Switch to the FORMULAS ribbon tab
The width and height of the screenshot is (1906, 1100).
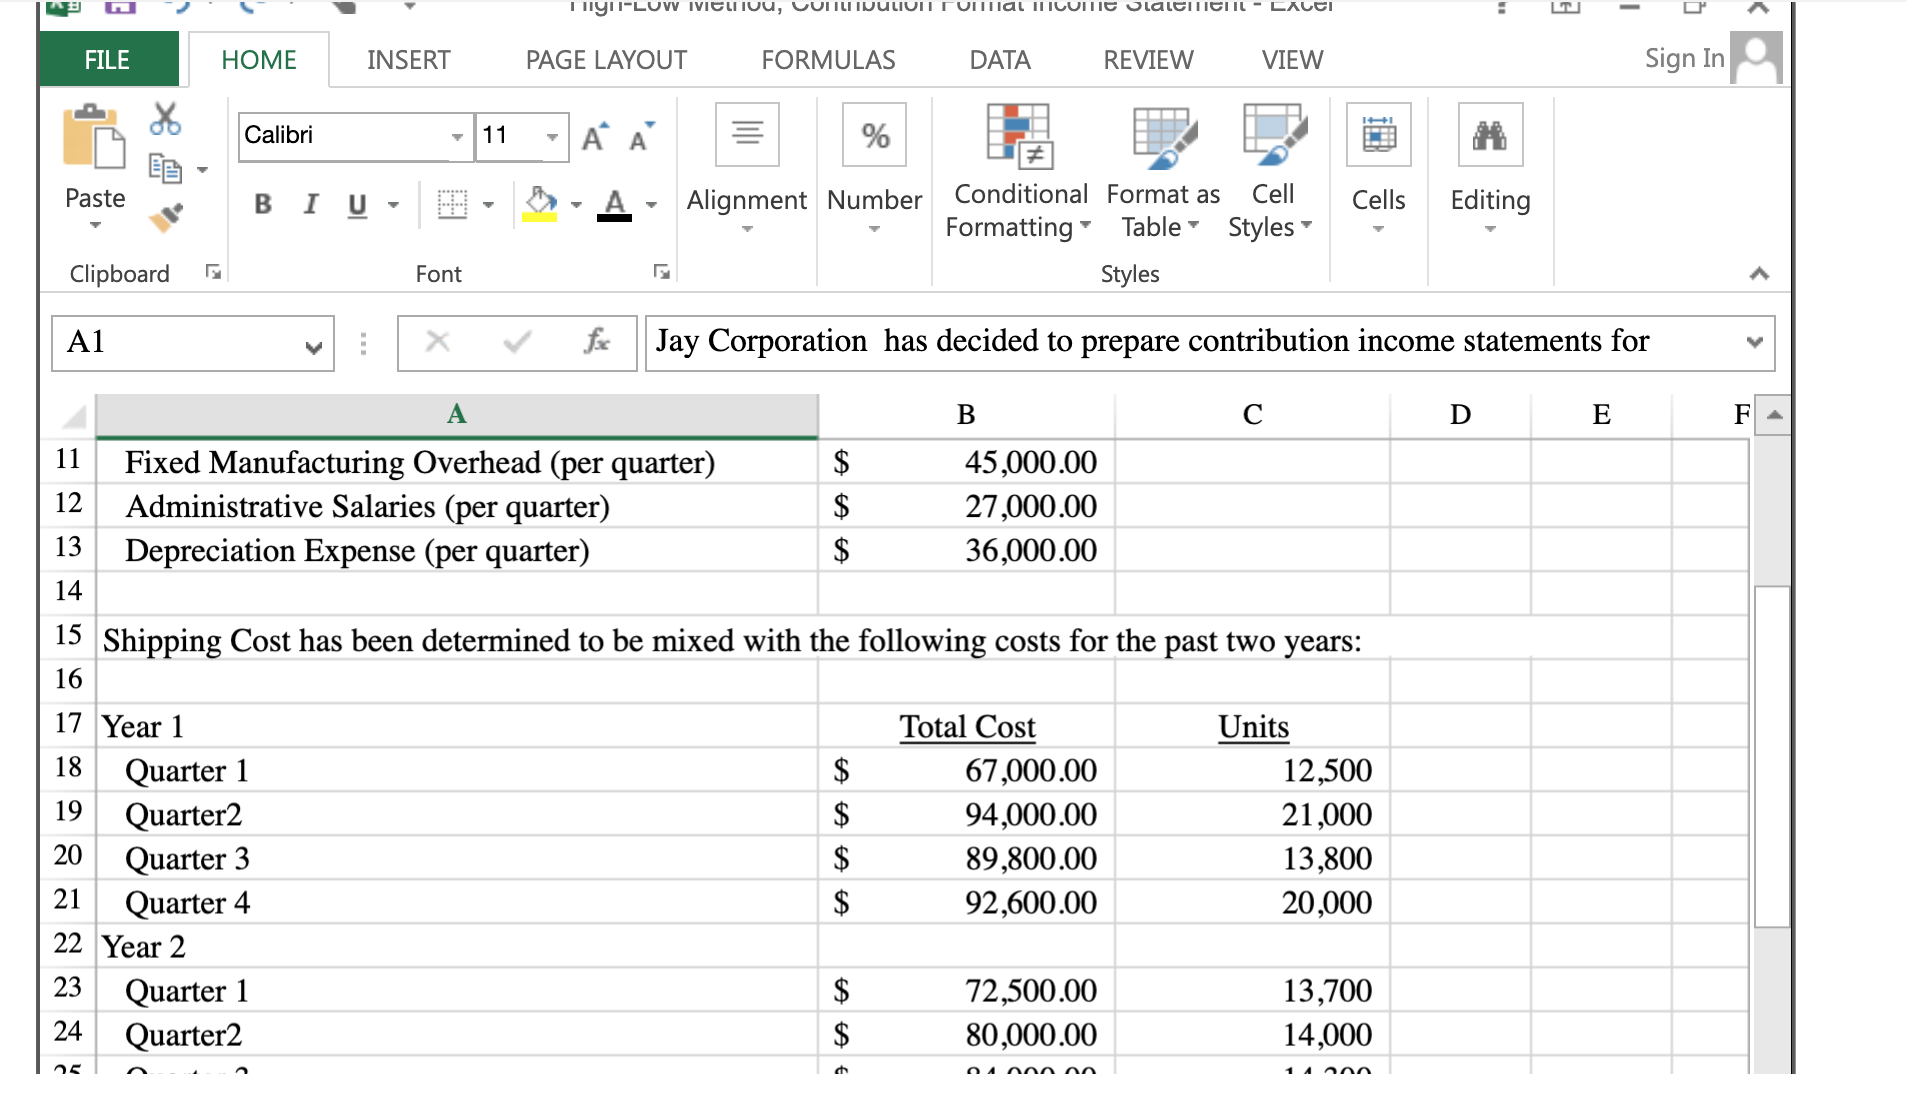click(827, 59)
